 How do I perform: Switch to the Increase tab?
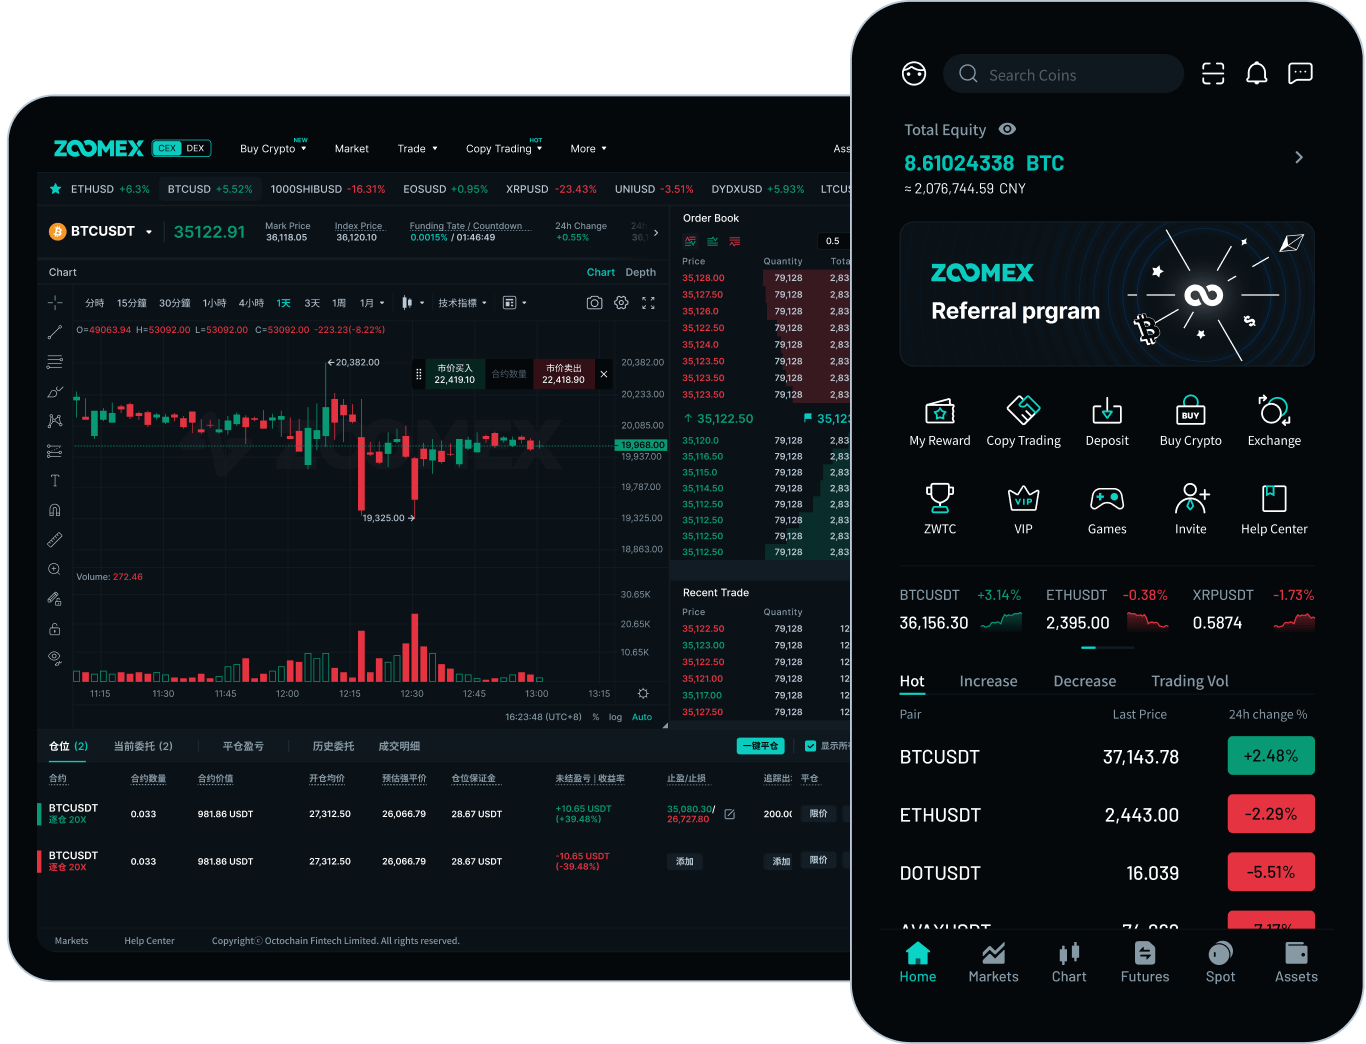coord(988,681)
